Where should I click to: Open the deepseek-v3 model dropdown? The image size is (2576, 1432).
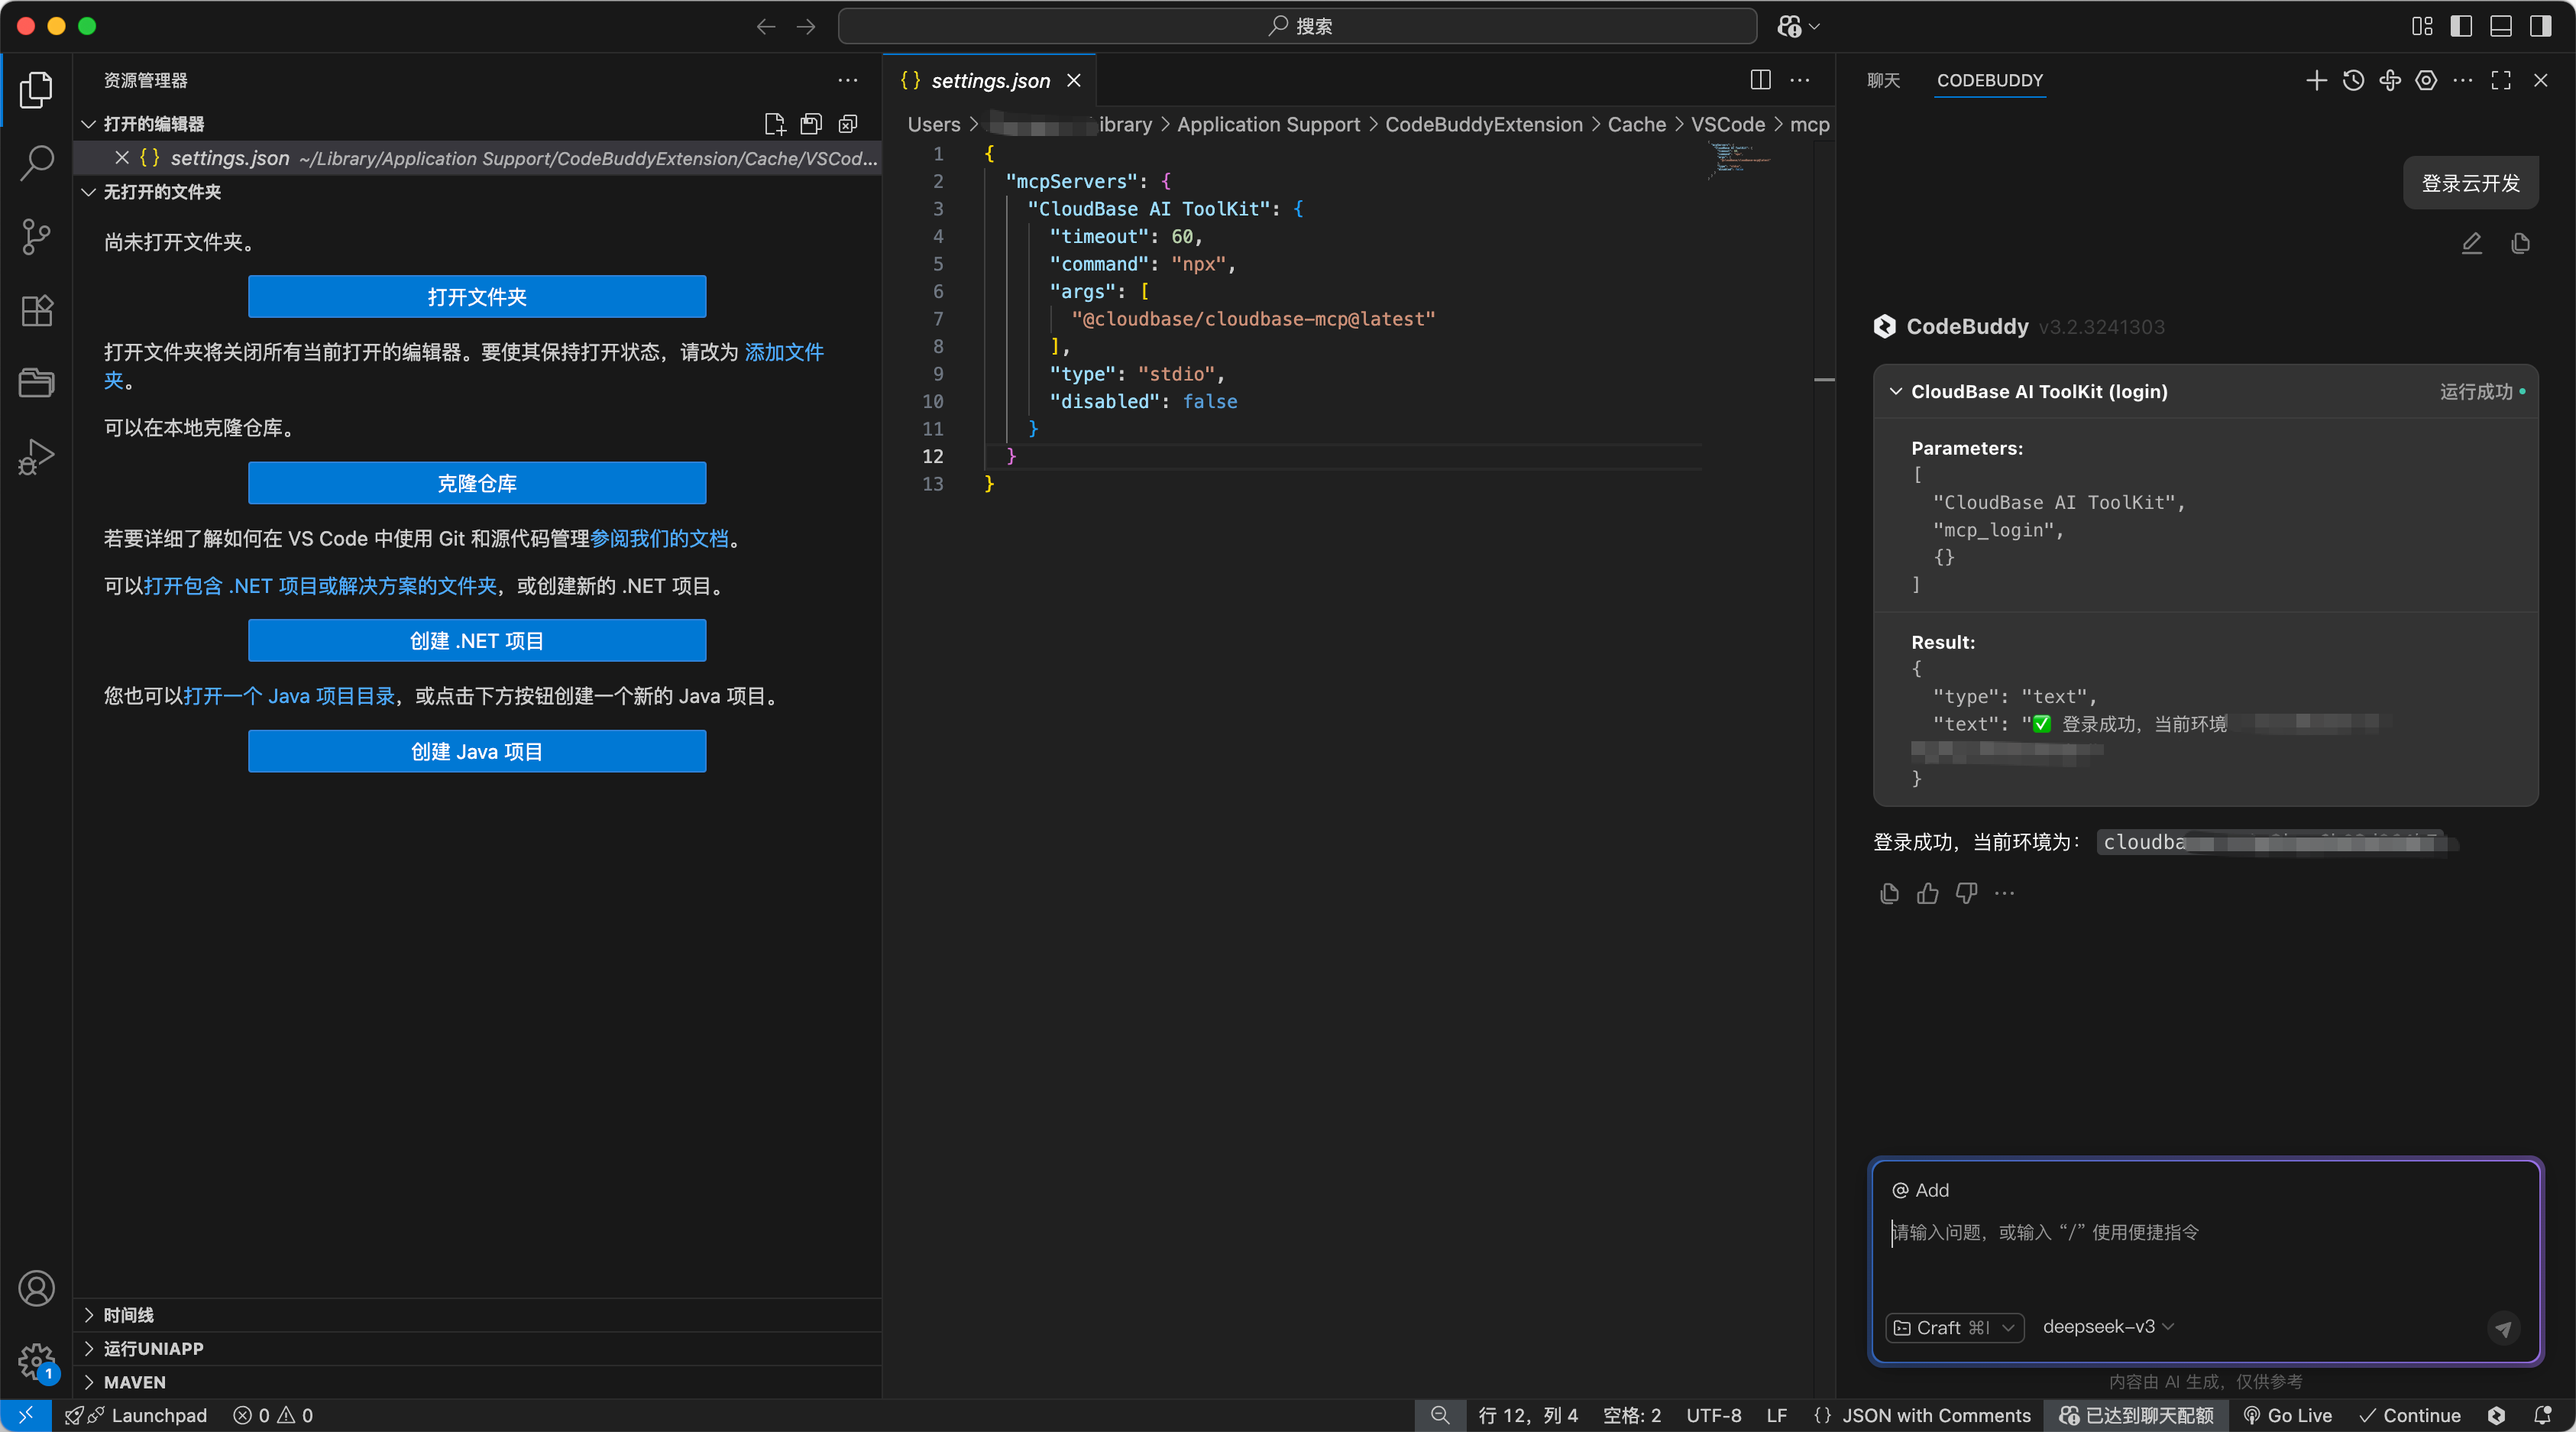[x=2108, y=1327]
